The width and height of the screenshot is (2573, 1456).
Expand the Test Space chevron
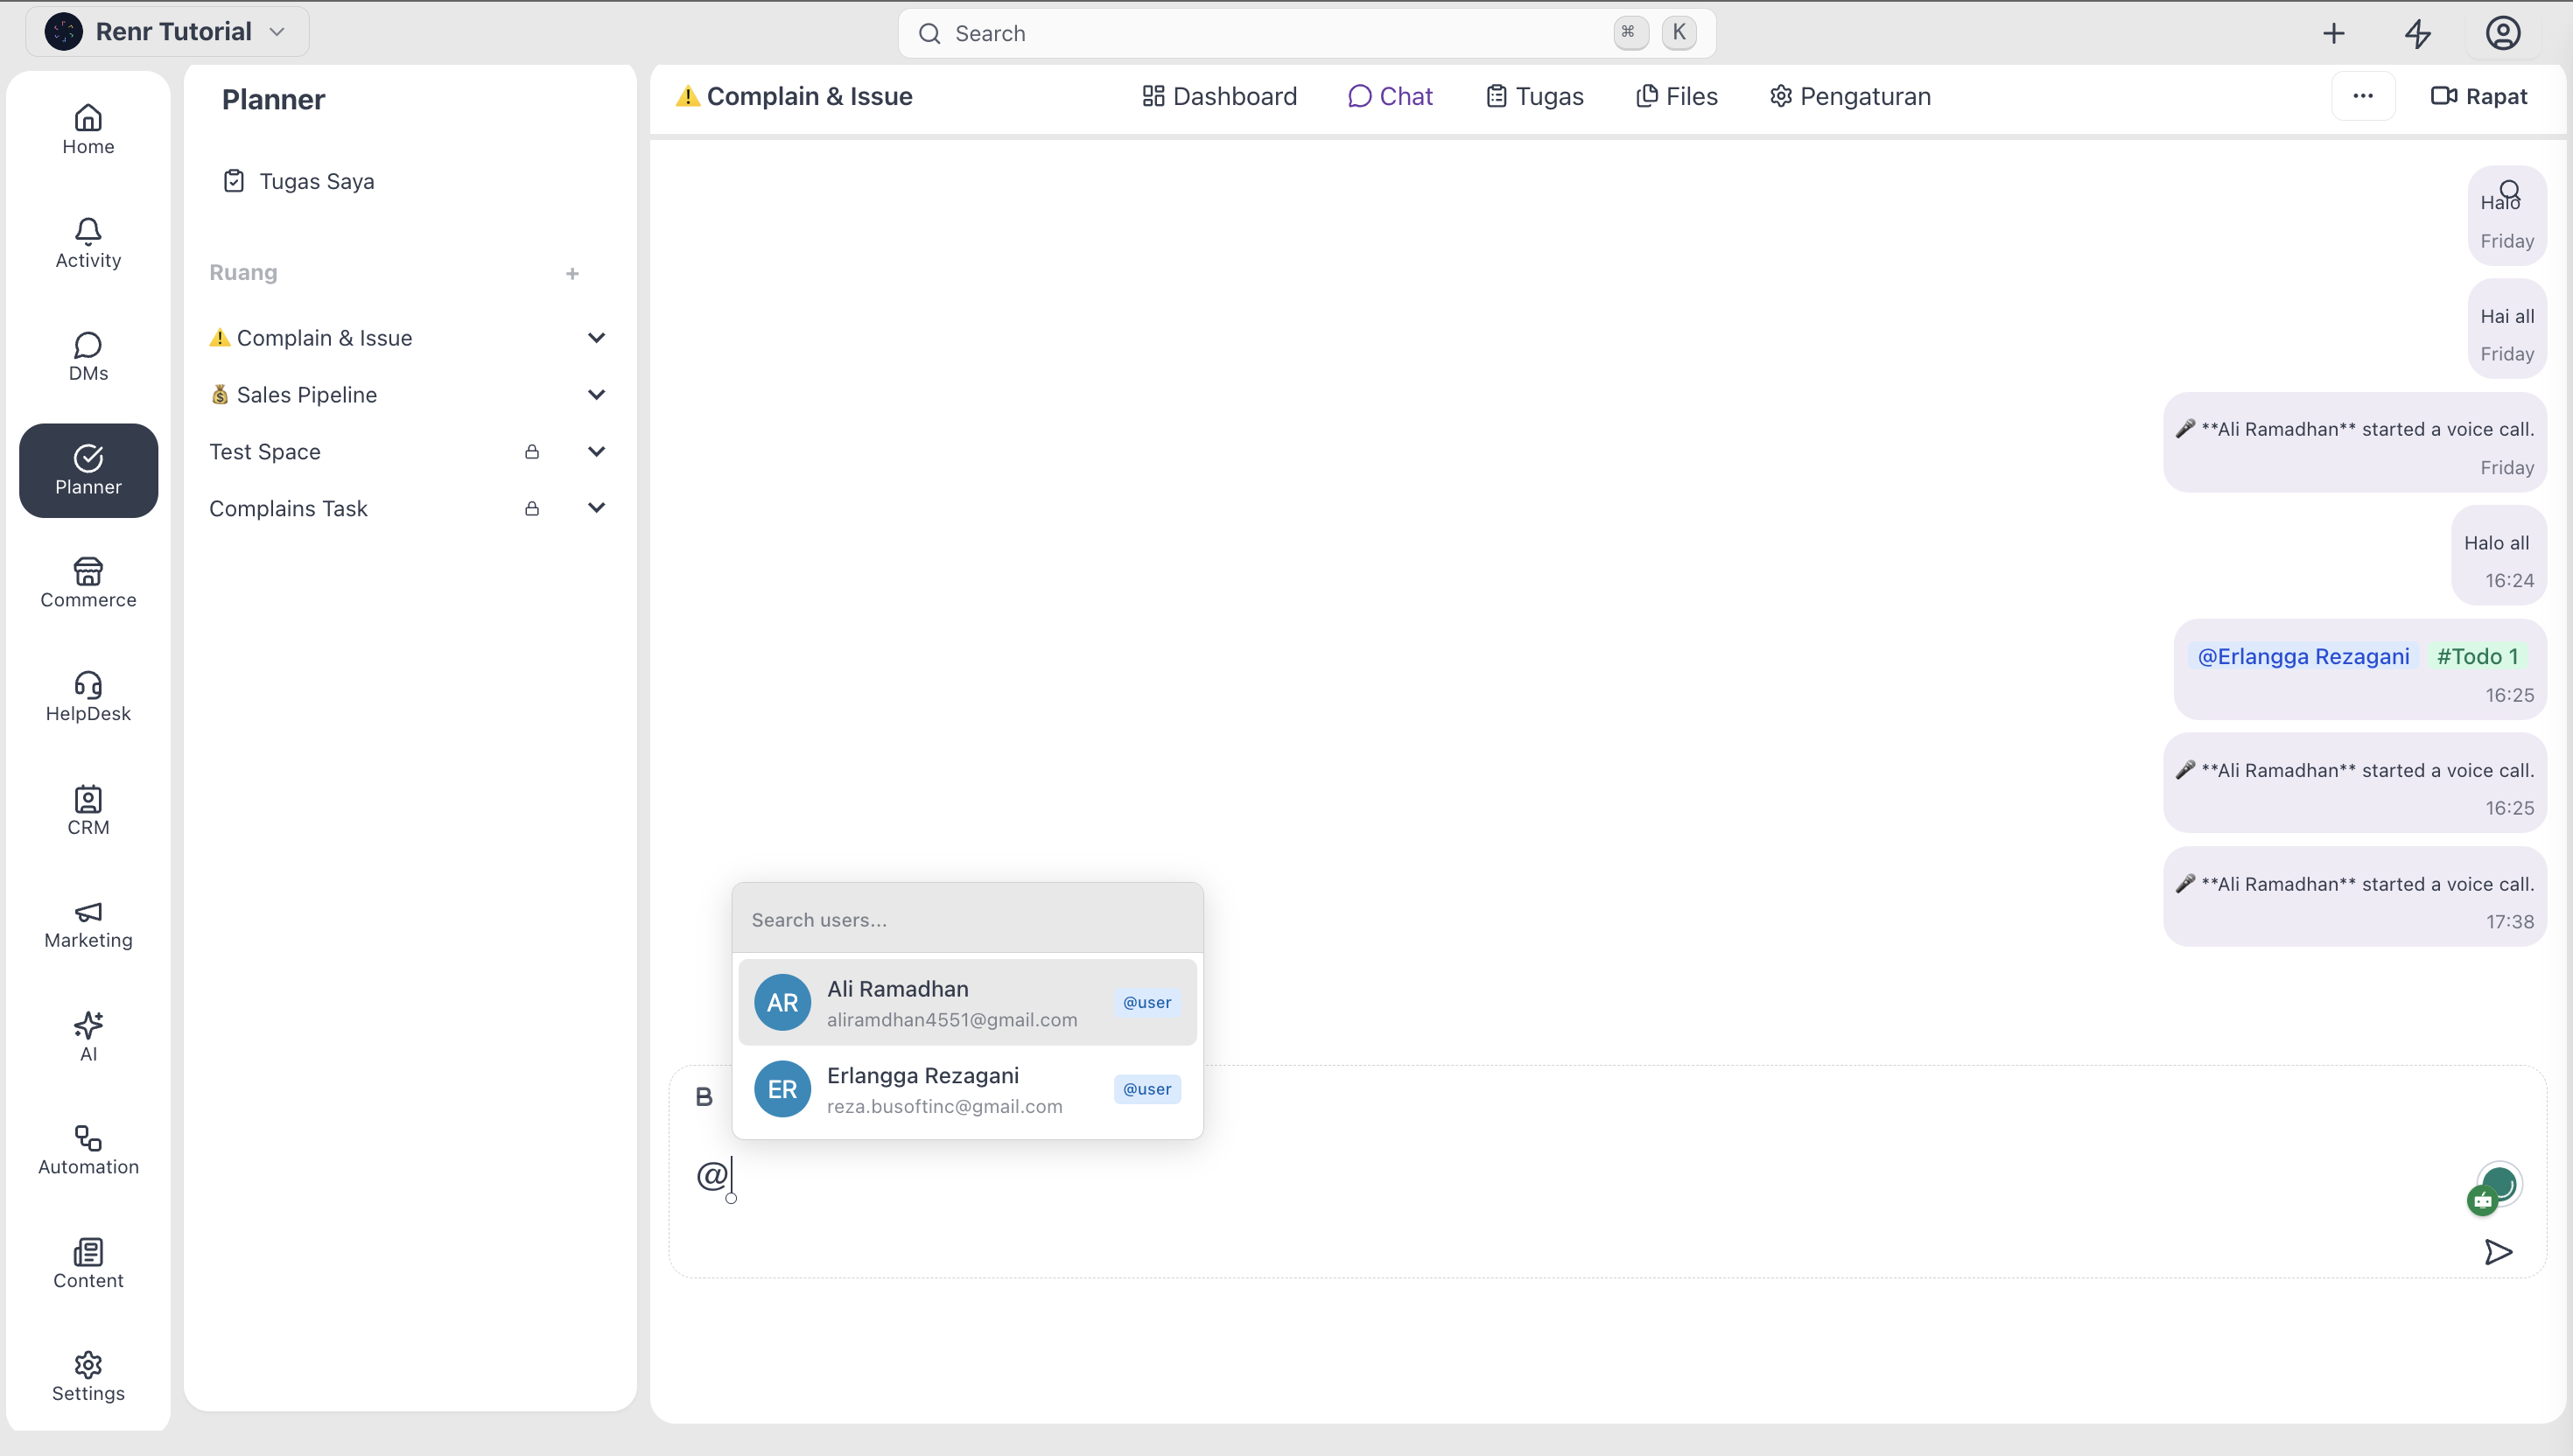tap(596, 452)
